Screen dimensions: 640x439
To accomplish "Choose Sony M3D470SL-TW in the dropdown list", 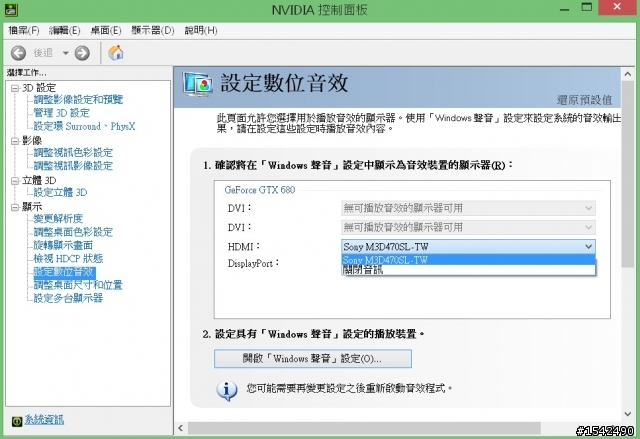I will (x=468, y=259).
